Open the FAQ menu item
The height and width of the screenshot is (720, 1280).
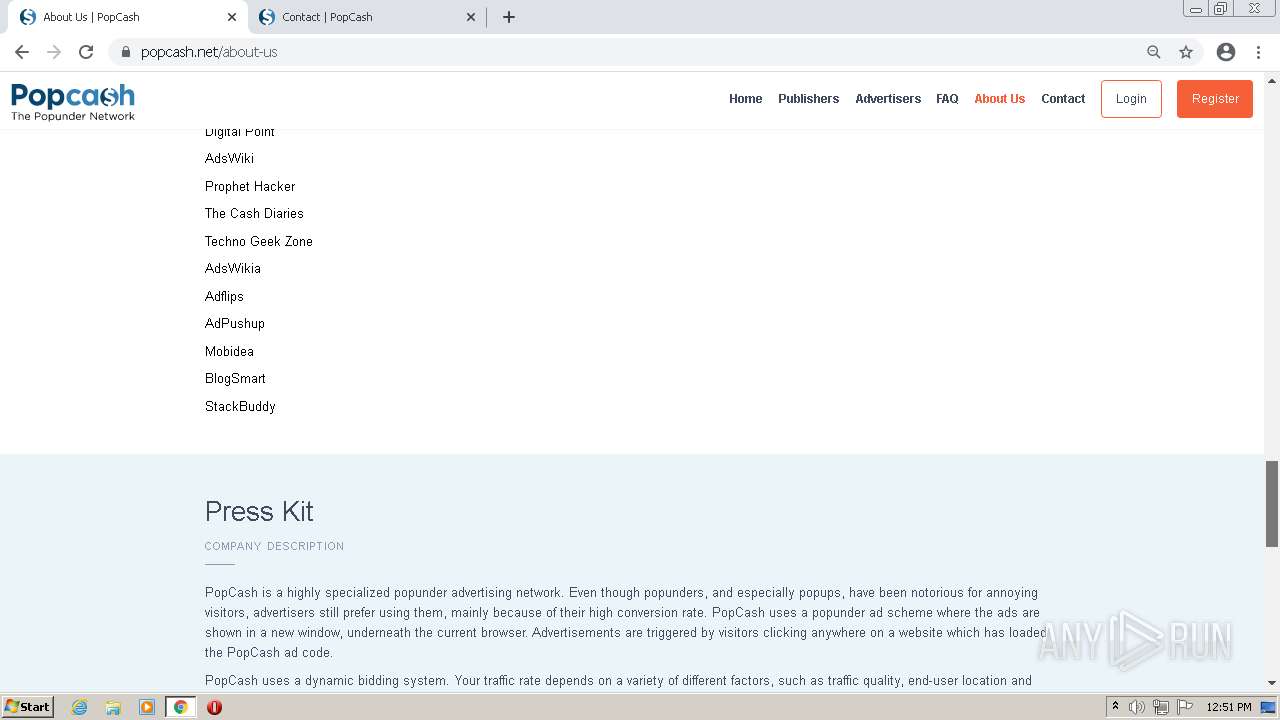(947, 99)
